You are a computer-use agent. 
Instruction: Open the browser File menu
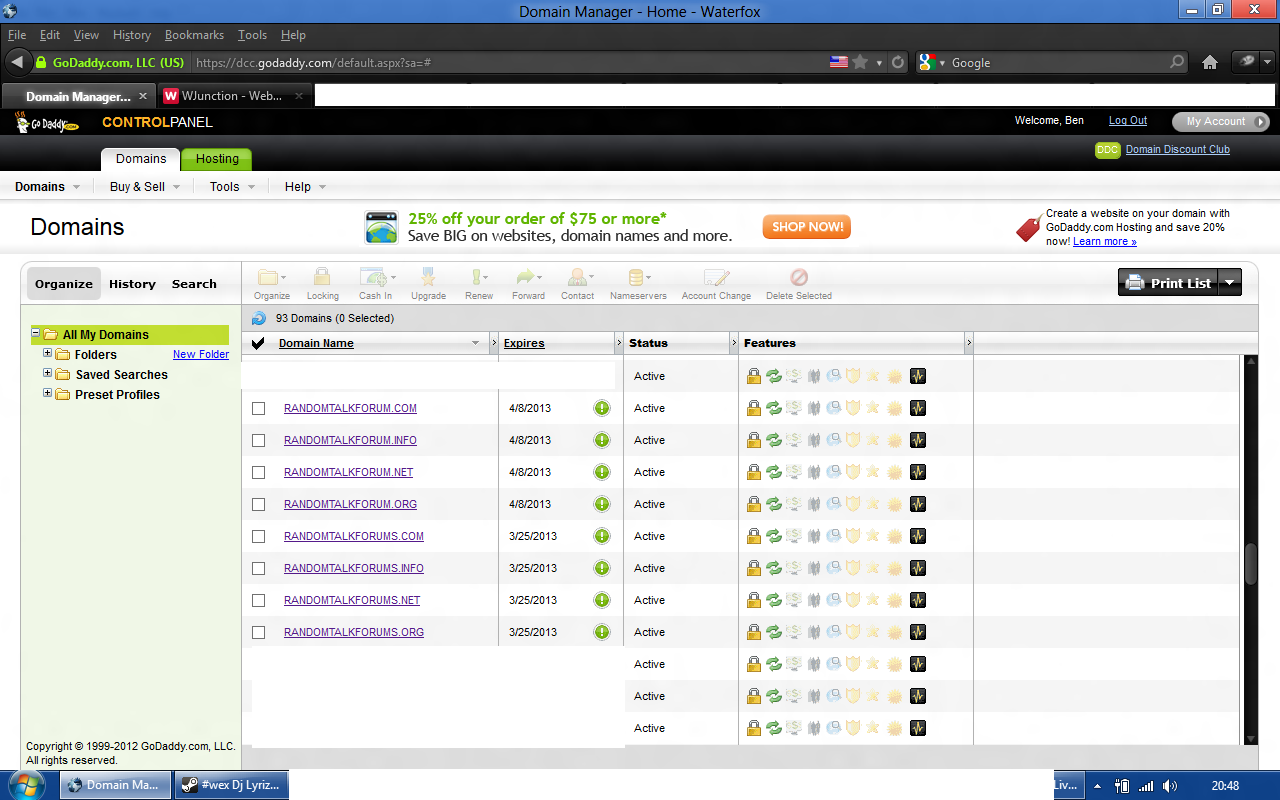click(17, 35)
